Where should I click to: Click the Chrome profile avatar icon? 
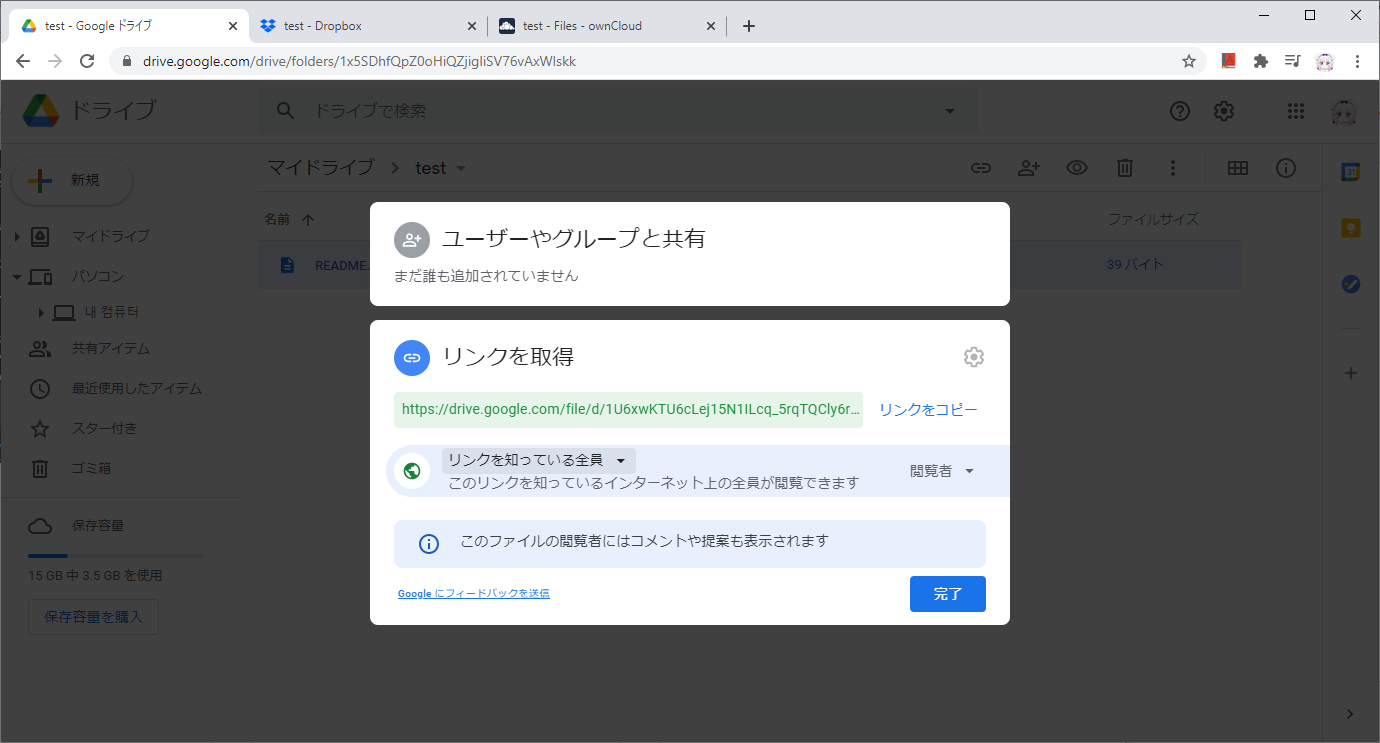click(x=1325, y=61)
